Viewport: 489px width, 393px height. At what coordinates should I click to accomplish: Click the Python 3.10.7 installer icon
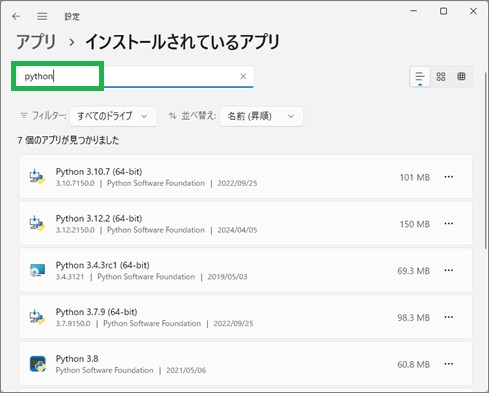click(x=37, y=177)
